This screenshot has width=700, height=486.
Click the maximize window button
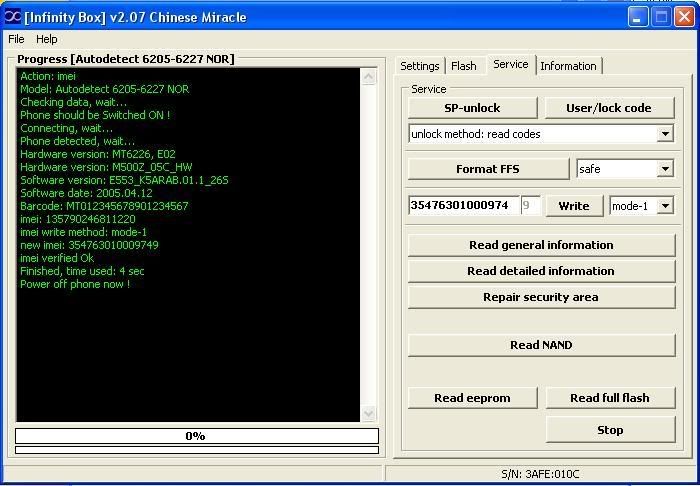coord(661,17)
